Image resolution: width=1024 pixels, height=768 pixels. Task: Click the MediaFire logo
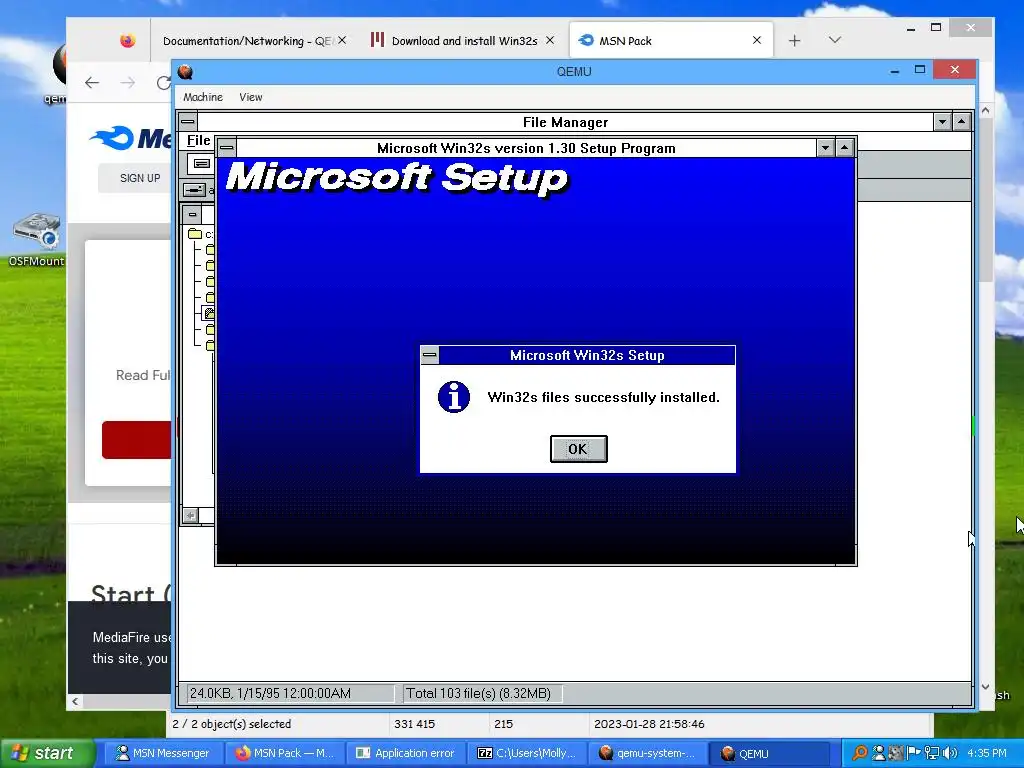(131, 138)
